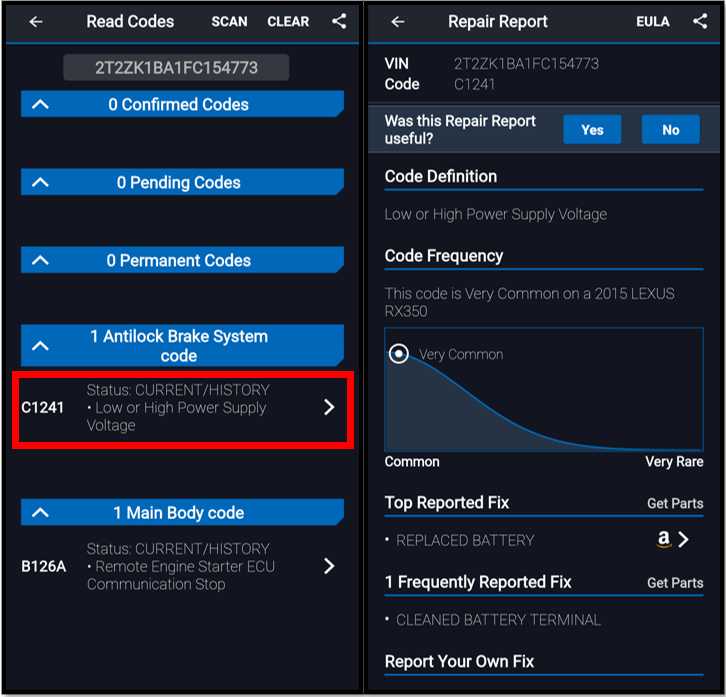The image size is (726, 697).
Task: Tap 1 Frequently Reported Fix heading
Action: tap(478, 582)
